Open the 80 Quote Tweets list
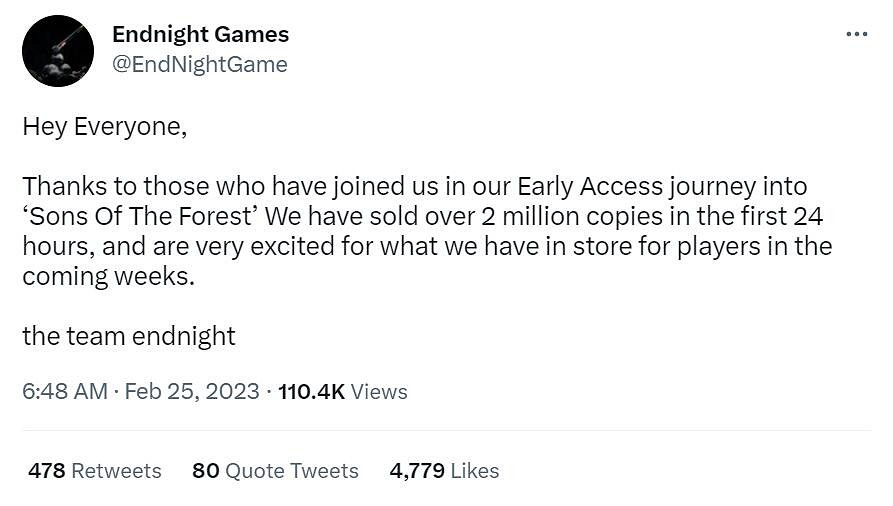The width and height of the screenshot is (893, 506). pos(275,471)
